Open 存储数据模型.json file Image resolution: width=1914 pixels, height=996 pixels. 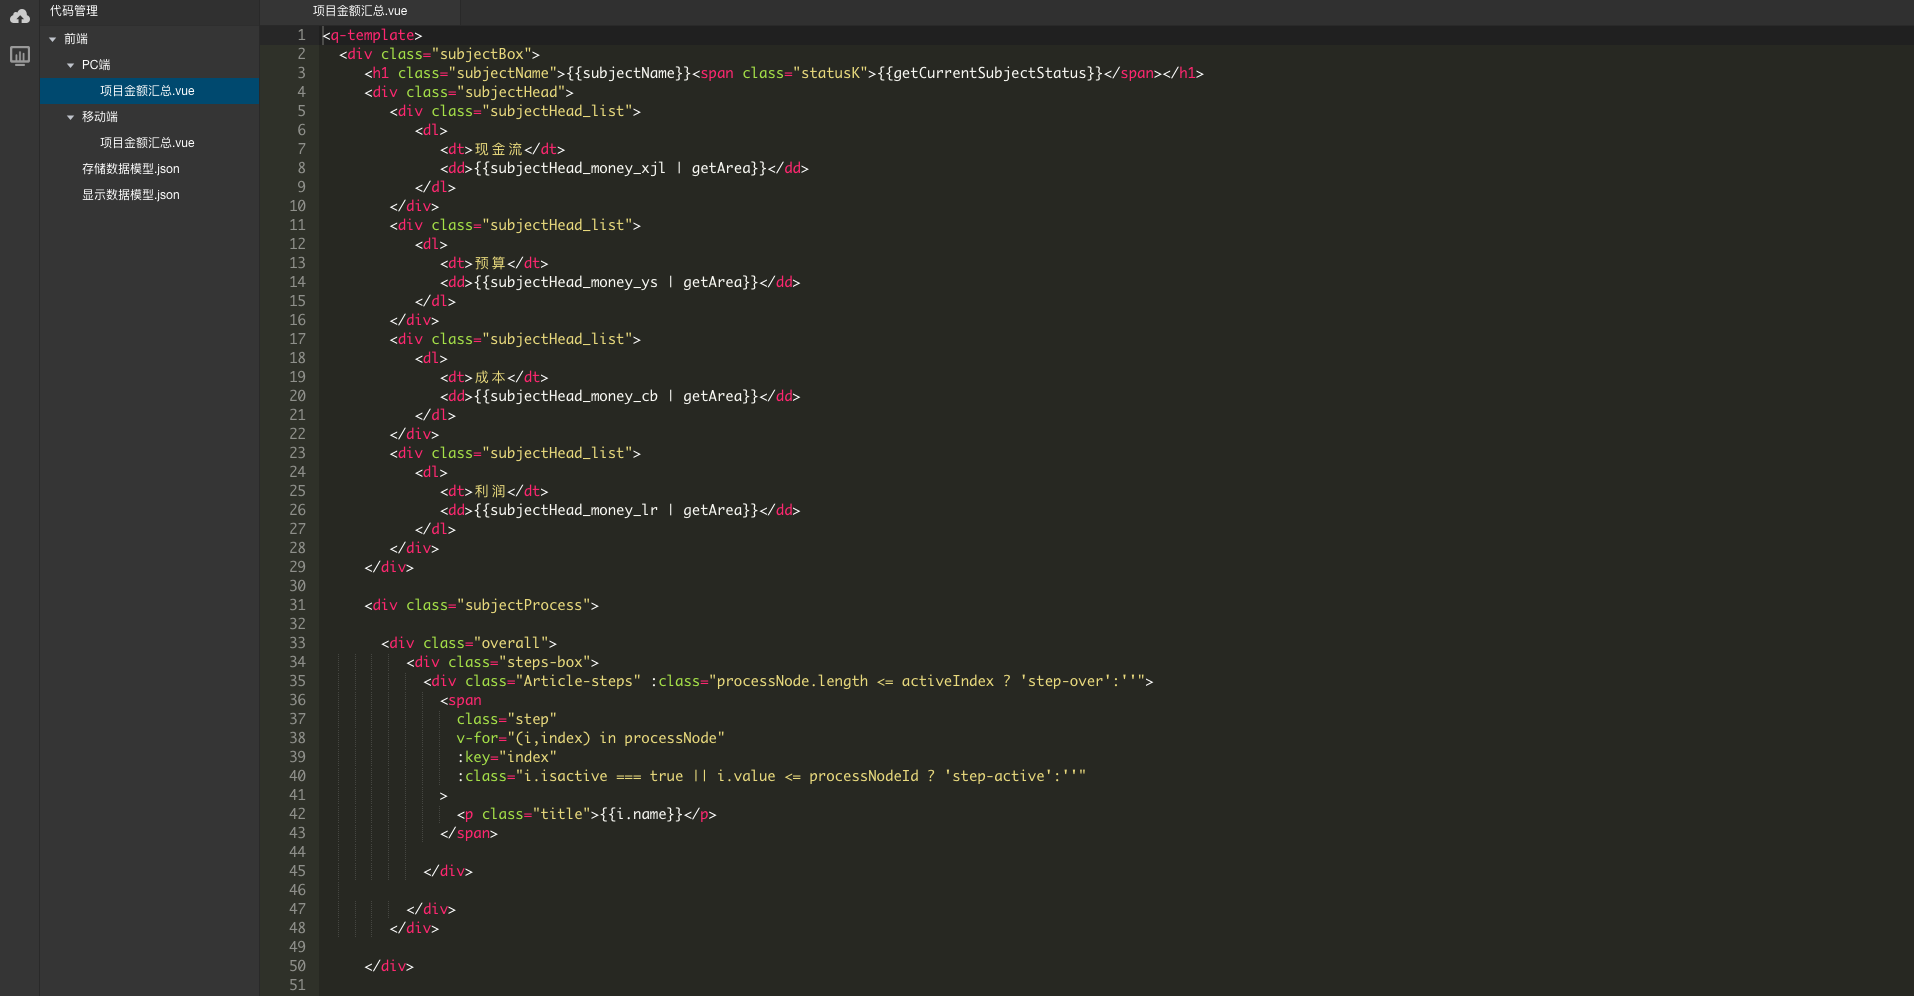pyautogui.click(x=131, y=169)
